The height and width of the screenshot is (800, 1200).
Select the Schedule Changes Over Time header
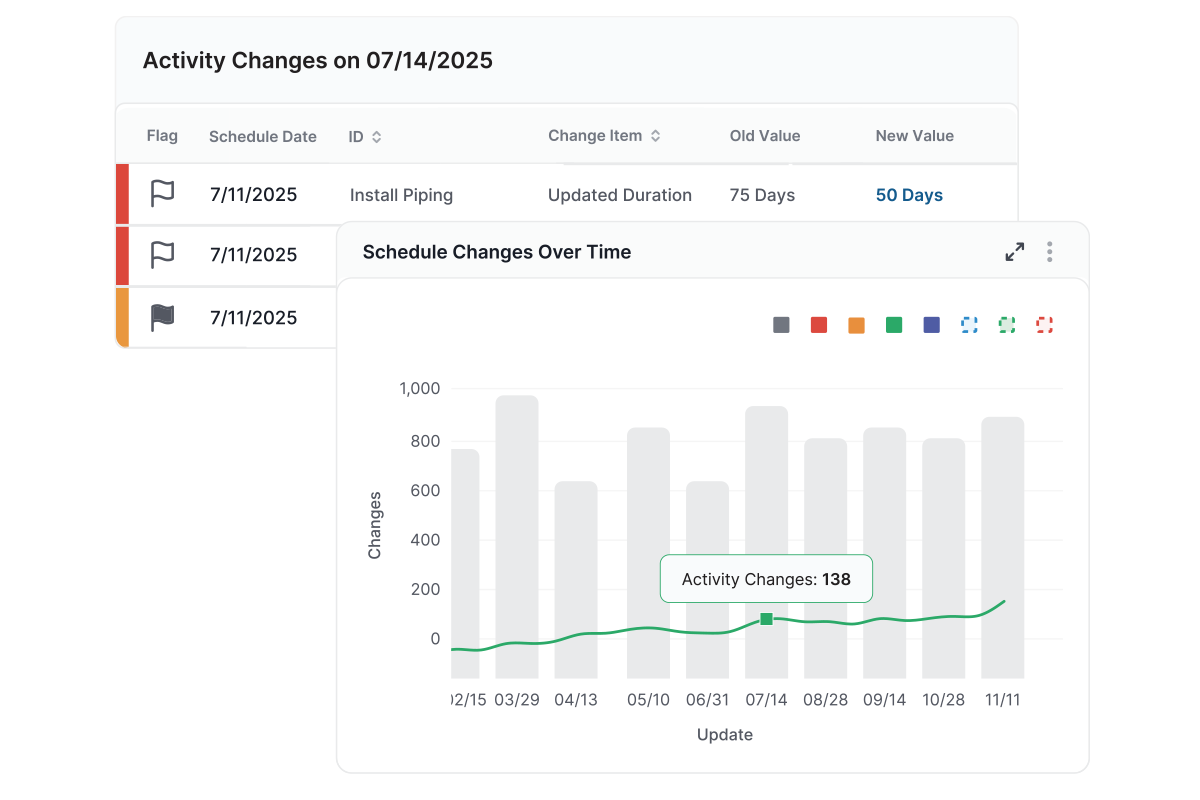[497, 252]
